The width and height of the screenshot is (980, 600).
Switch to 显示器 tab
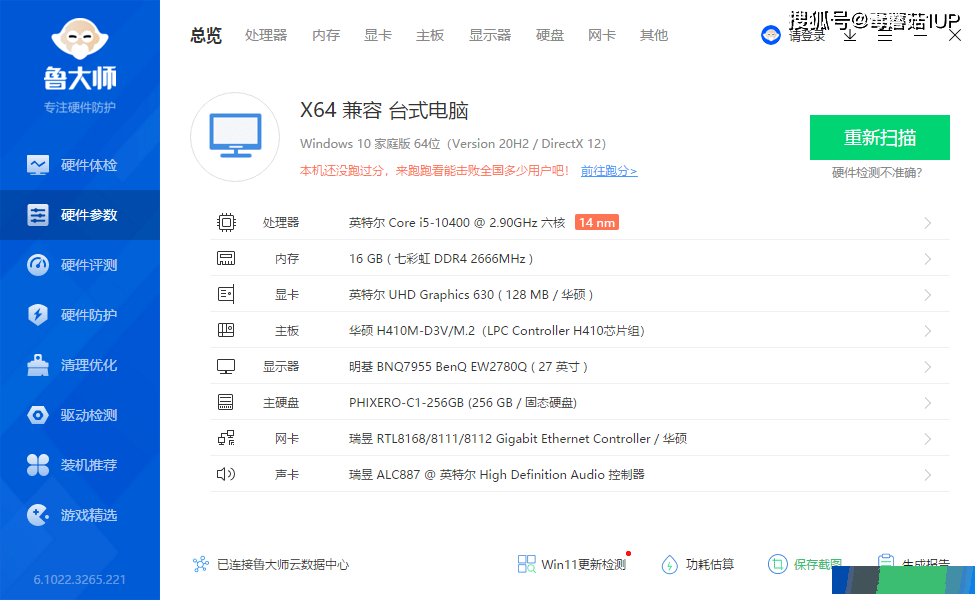[x=490, y=36]
